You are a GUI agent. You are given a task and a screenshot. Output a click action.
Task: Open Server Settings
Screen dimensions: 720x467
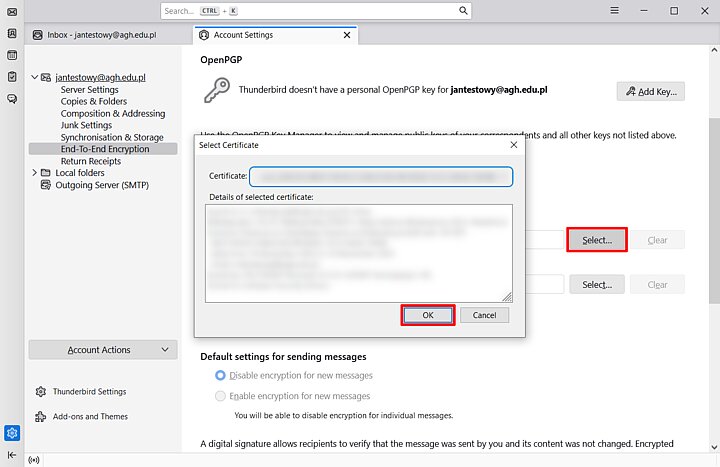90,90
